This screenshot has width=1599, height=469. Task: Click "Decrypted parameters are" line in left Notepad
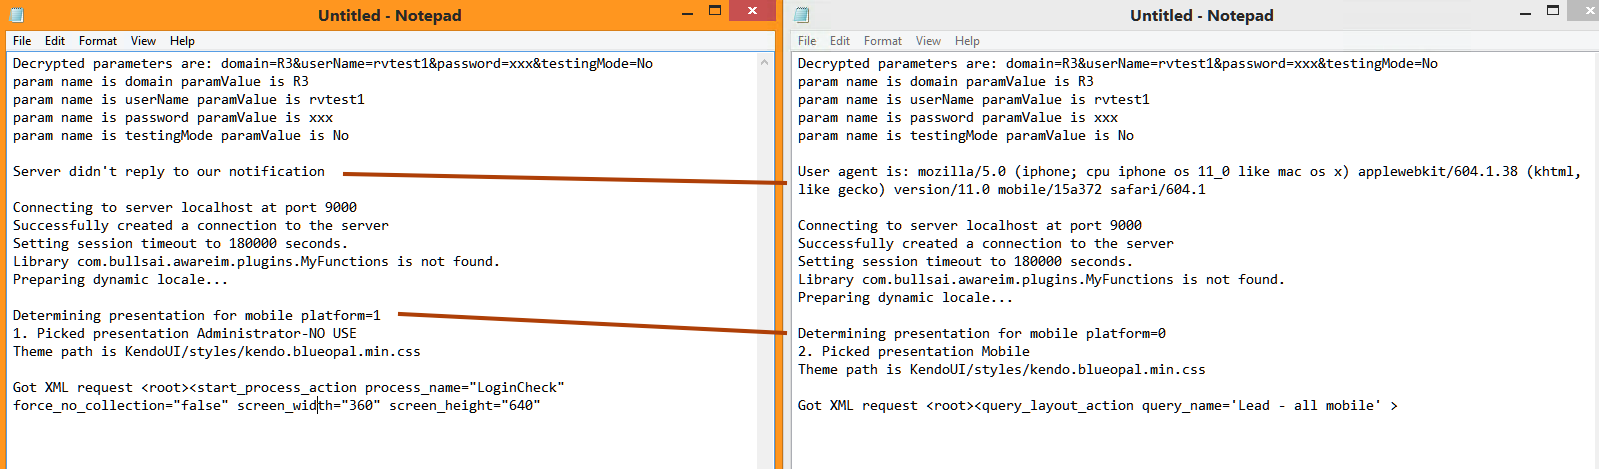pyautogui.click(x=333, y=63)
